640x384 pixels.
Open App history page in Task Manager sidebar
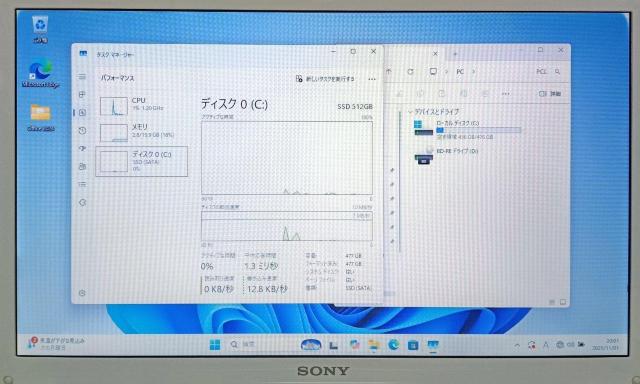click(x=82, y=131)
